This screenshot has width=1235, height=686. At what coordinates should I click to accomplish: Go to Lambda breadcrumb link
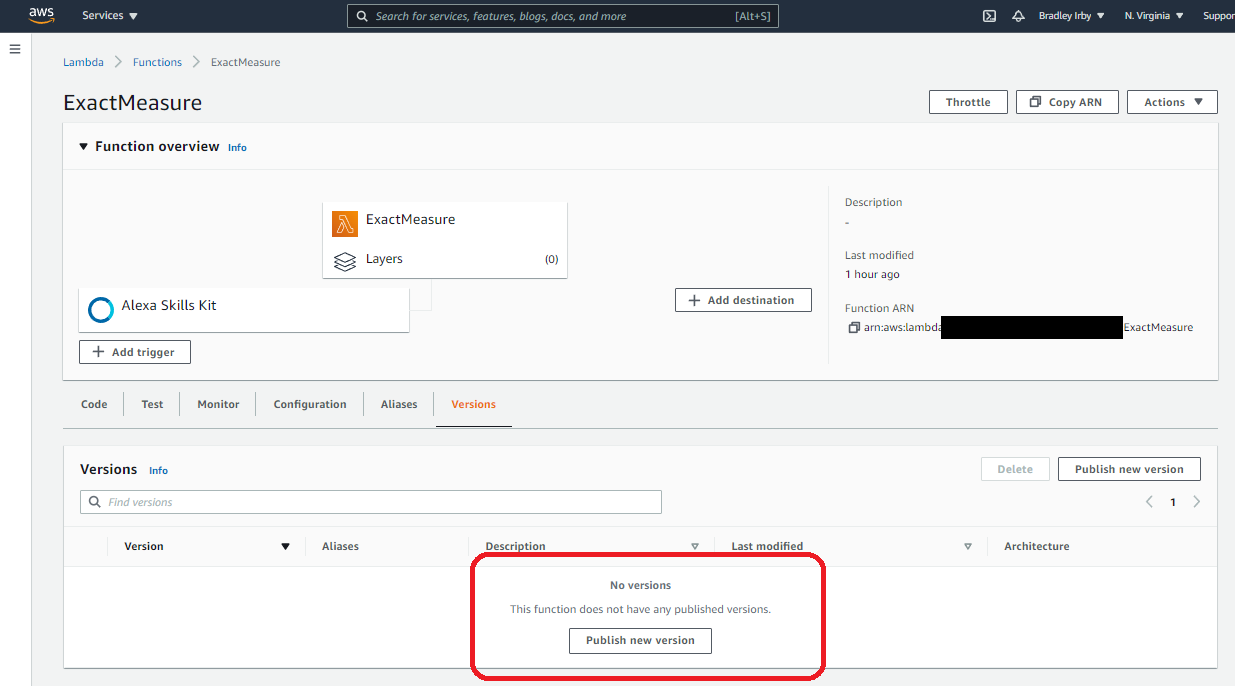tap(83, 62)
